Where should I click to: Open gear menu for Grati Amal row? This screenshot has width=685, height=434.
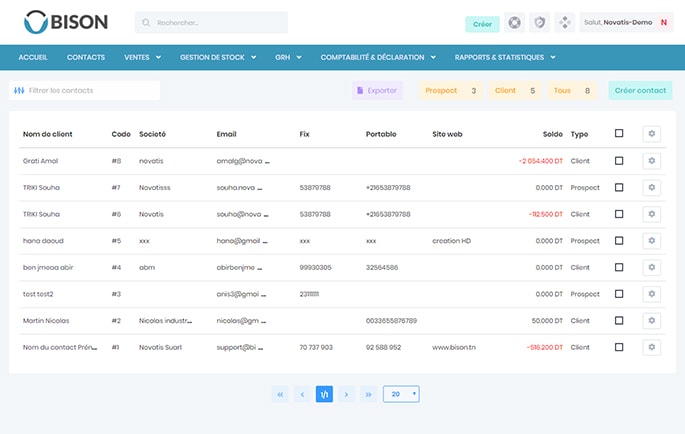coord(651,161)
